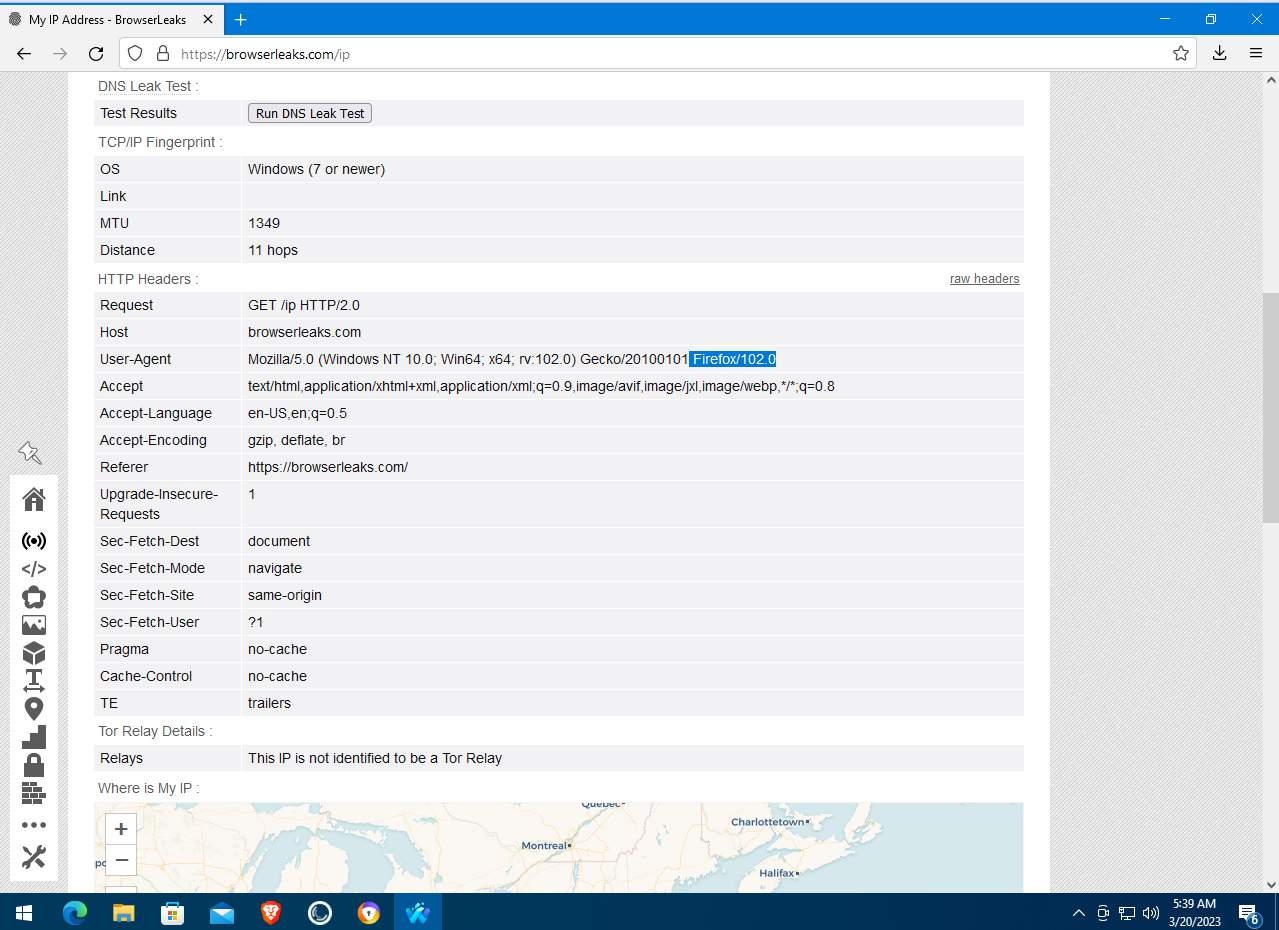Open the brick-wall Content Filters icon

(34, 794)
